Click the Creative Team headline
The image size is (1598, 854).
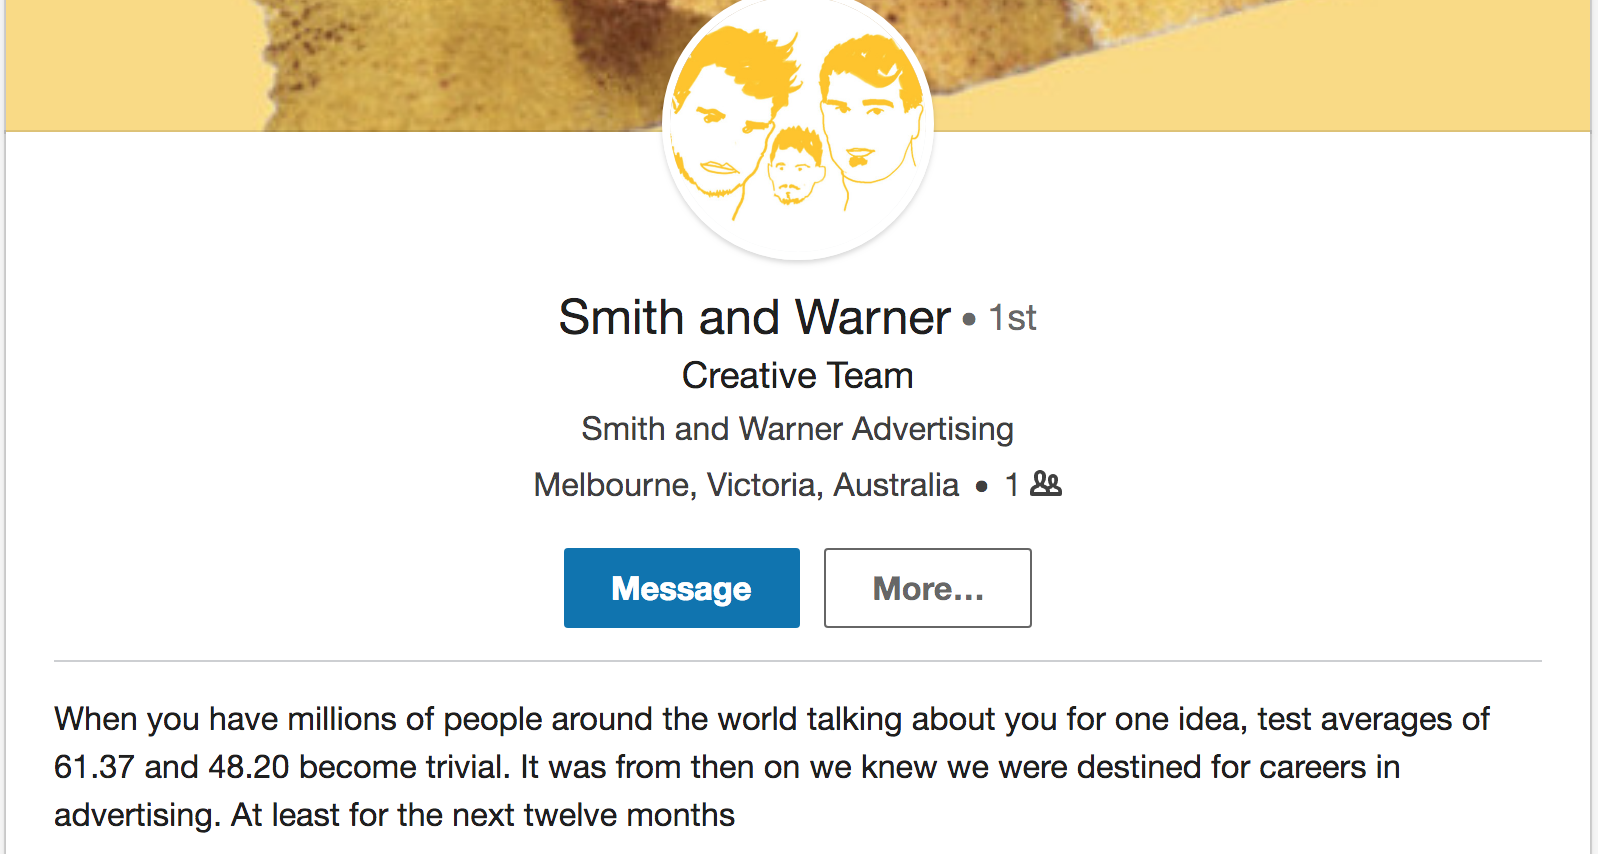click(x=797, y=376)
